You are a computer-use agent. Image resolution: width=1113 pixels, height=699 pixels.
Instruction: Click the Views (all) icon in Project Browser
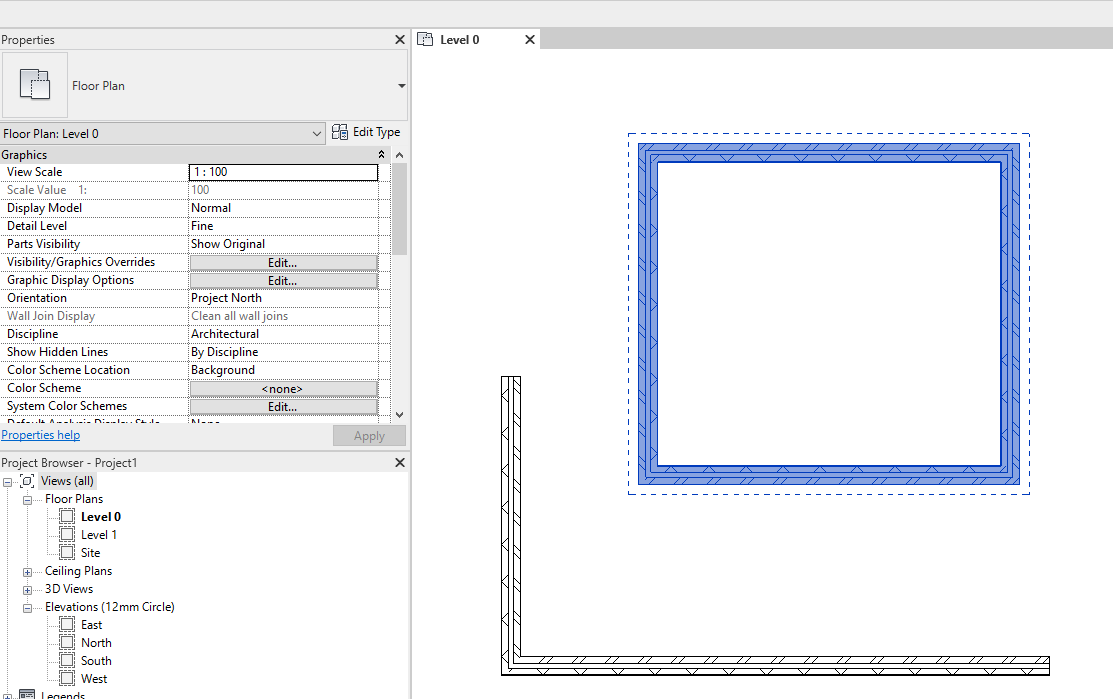click(x=28, y=480)
